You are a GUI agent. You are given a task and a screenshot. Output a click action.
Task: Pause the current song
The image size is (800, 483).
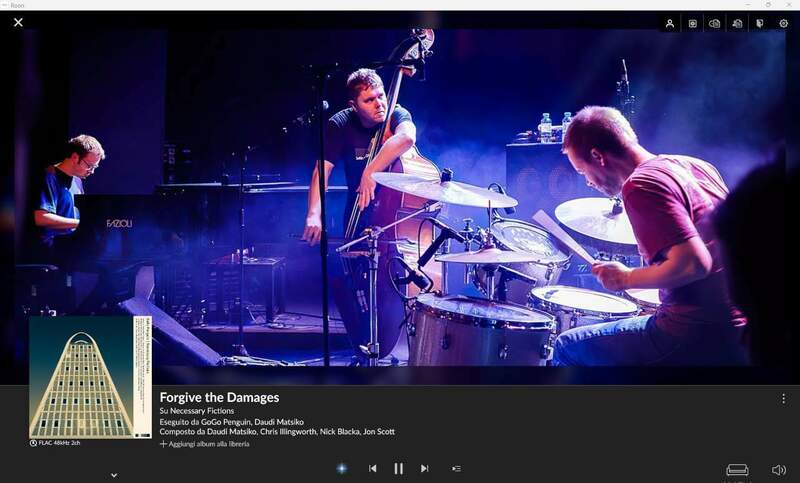398,468
